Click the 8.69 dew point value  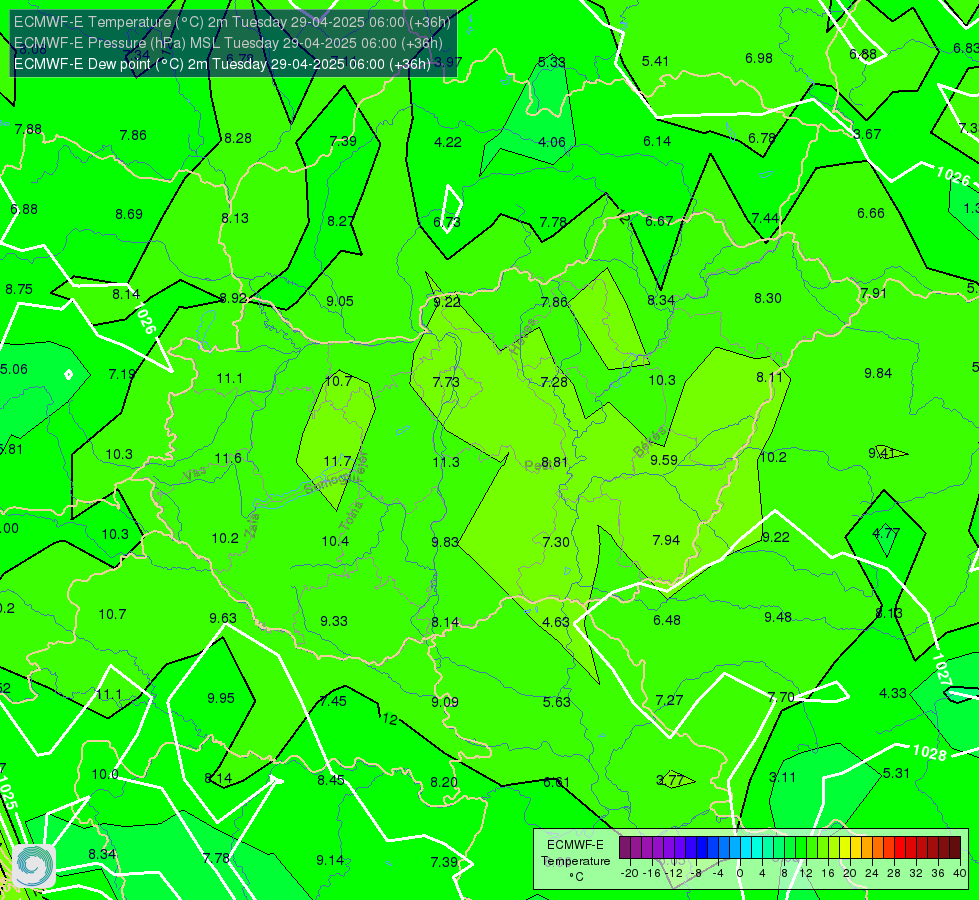click(129, 215)
